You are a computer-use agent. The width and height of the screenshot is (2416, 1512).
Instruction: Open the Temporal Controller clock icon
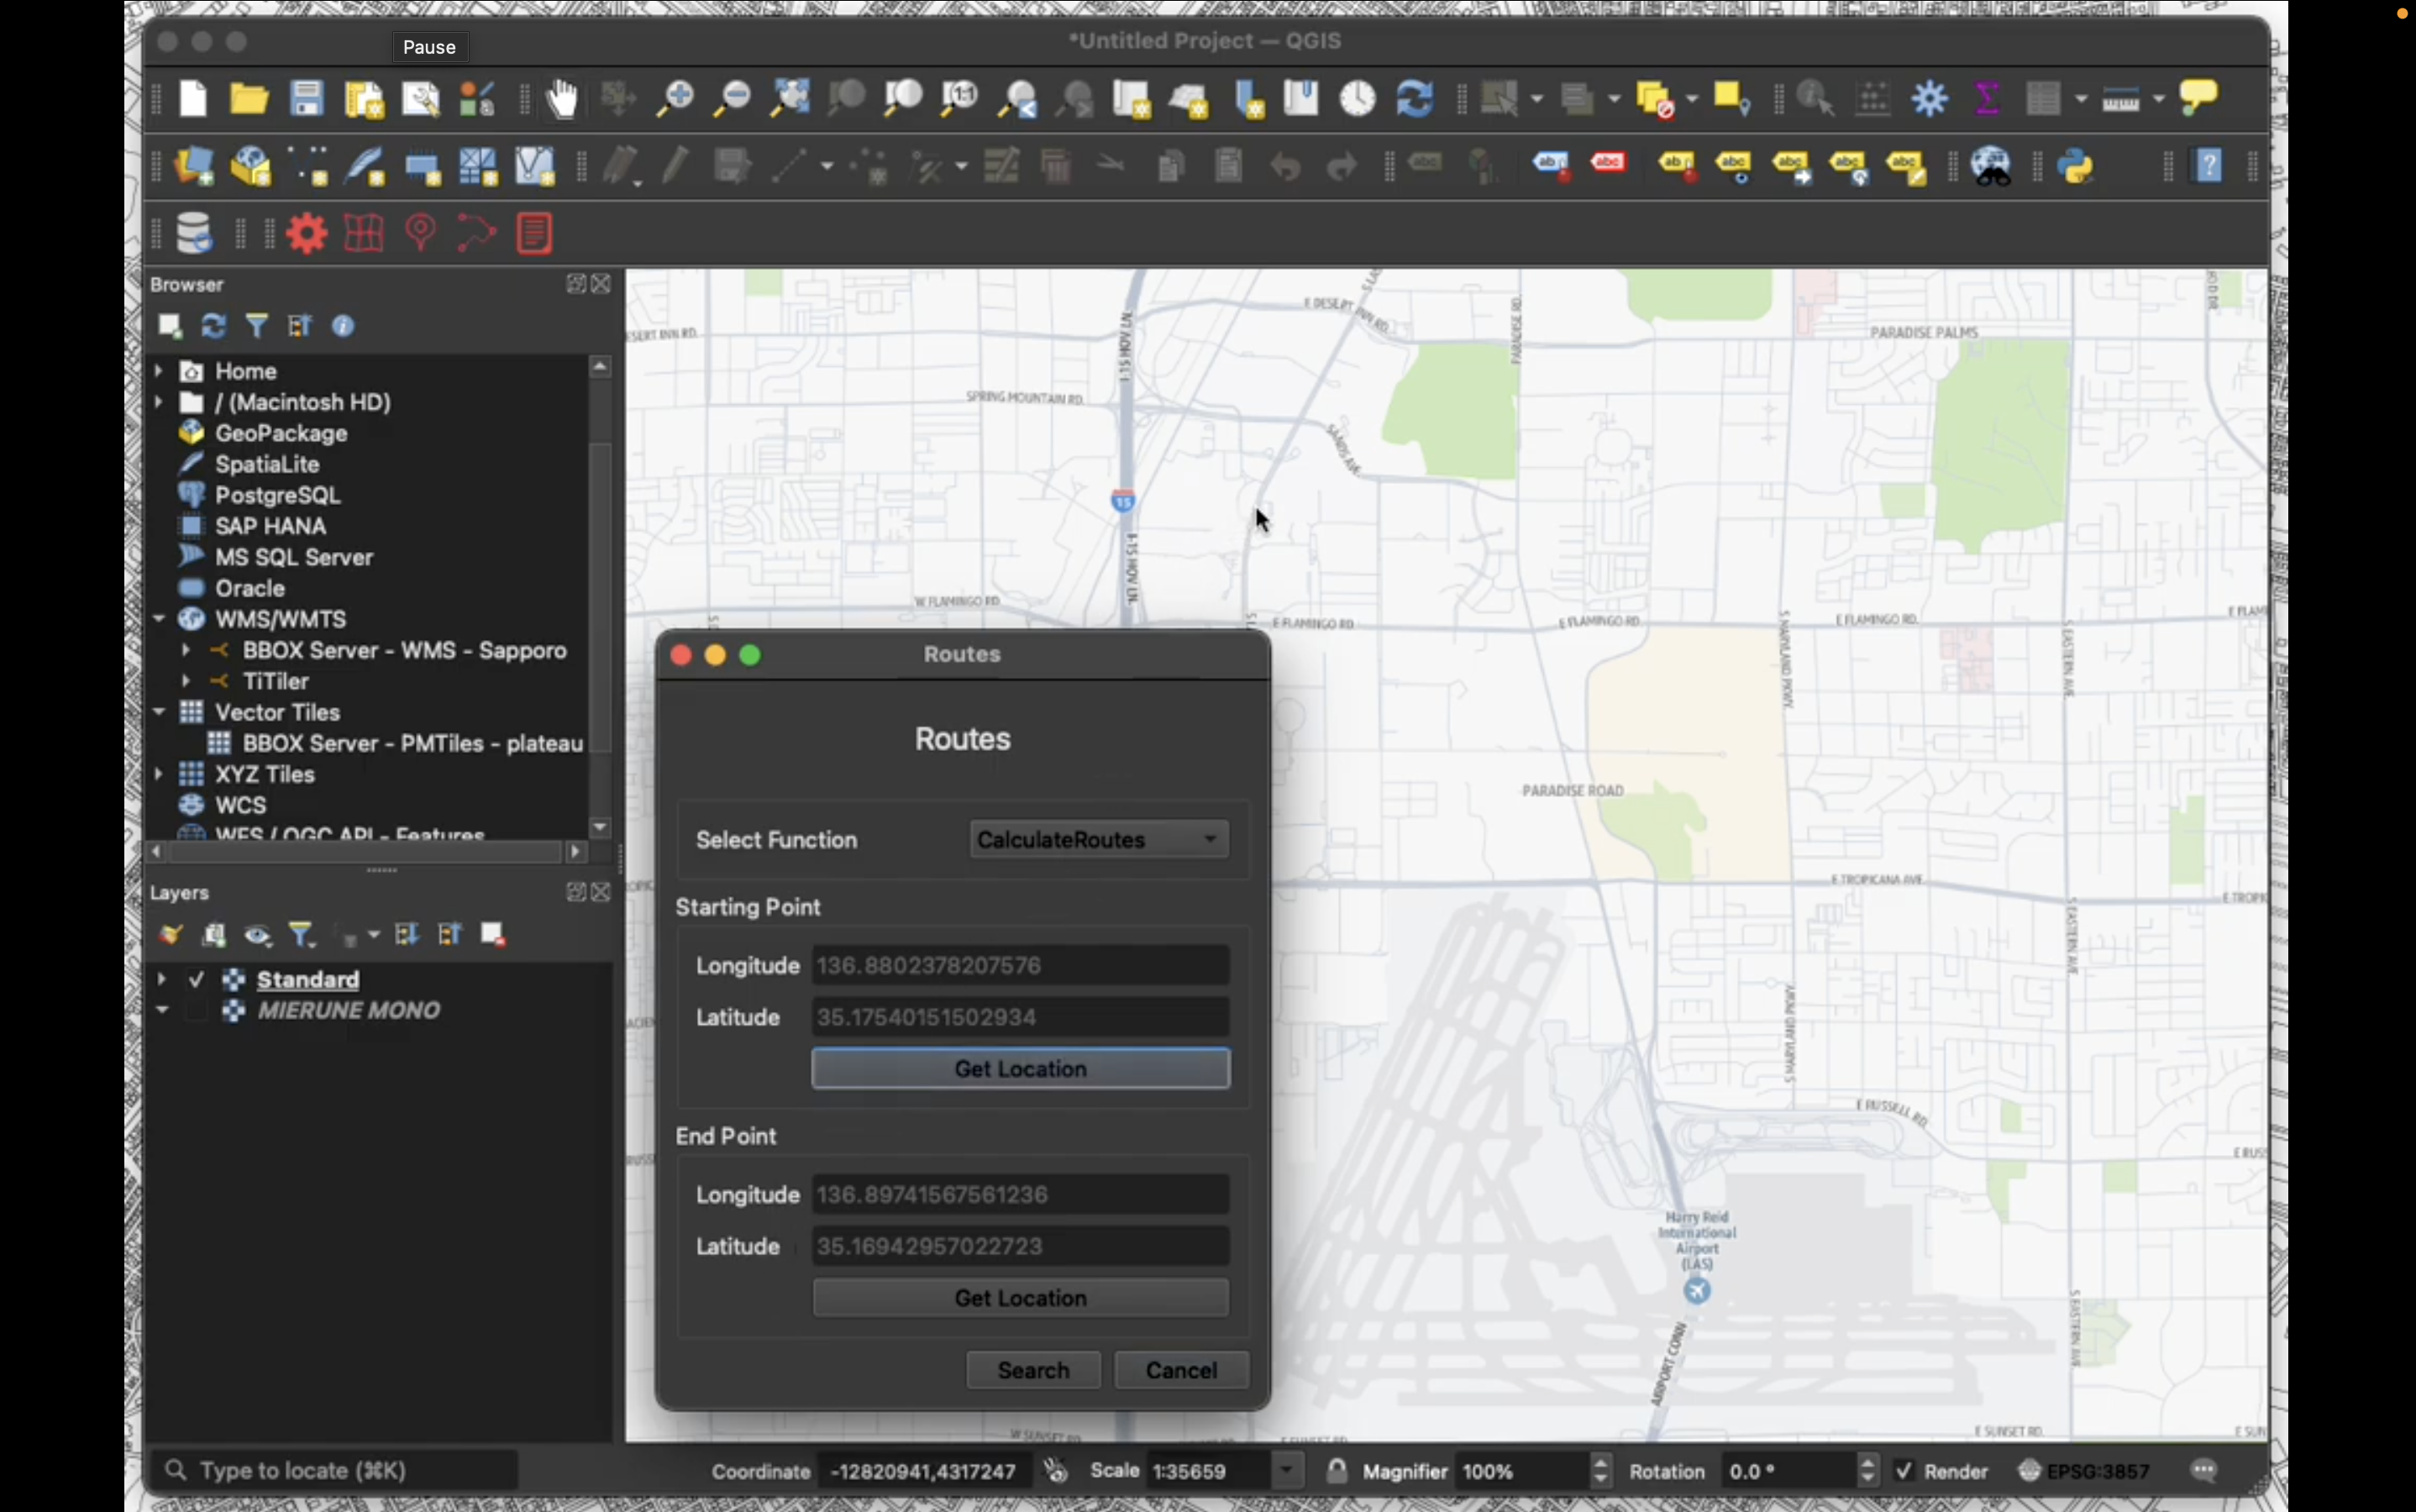point(1357,98)
